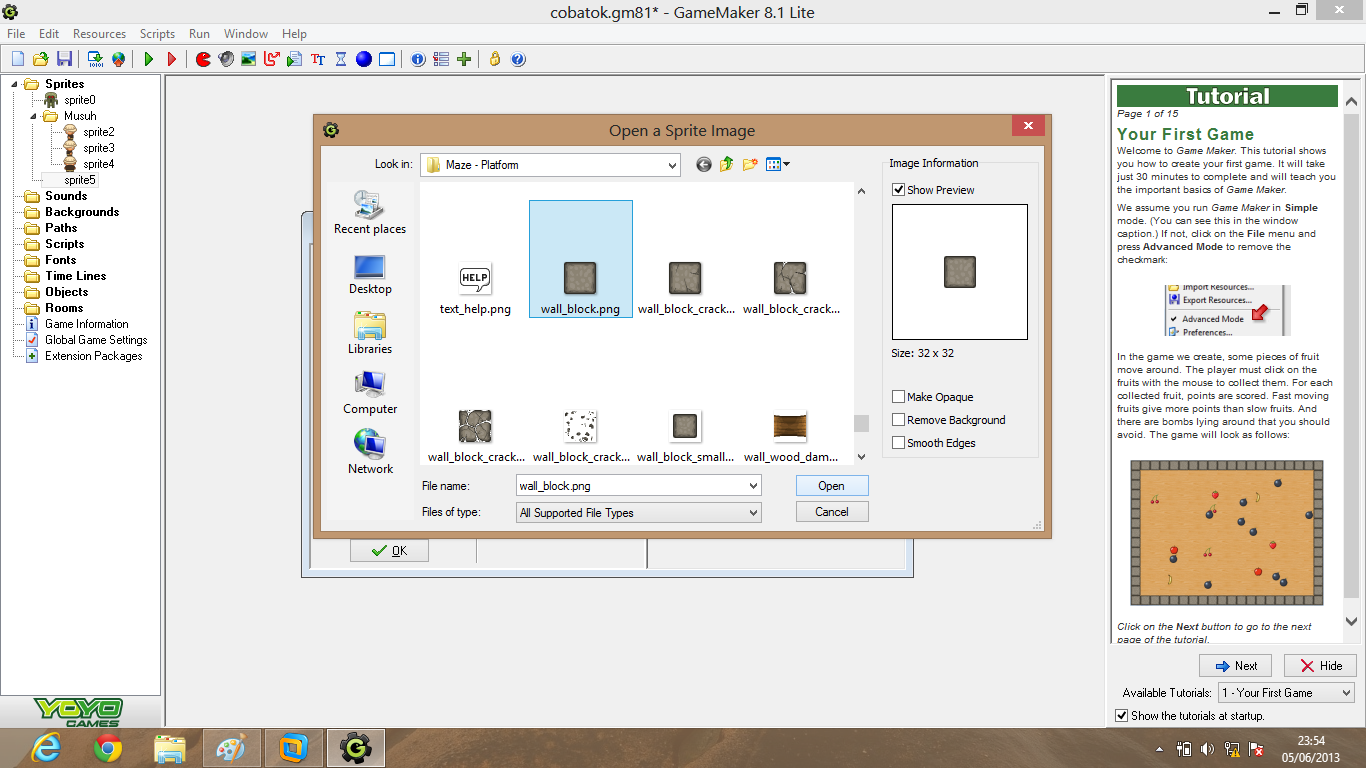Open the wall_block.png sprite file
The height and width of the screenshot is (768, 1366).
coord(831,485)
